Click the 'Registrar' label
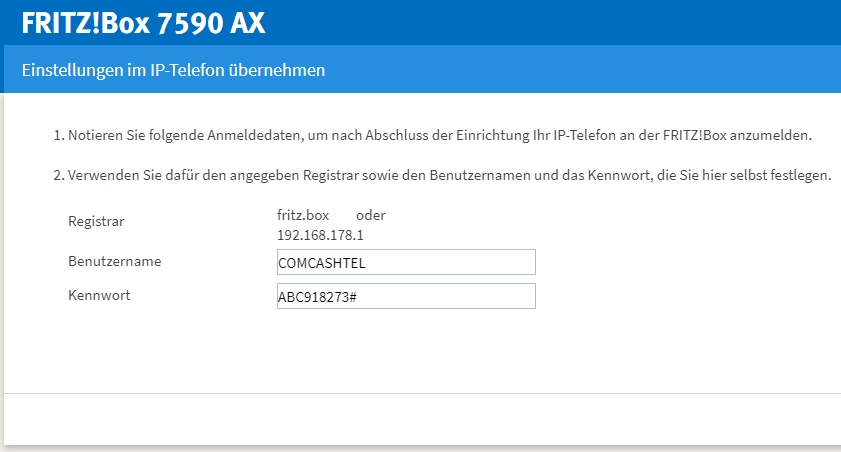 (x=96, y=221)
